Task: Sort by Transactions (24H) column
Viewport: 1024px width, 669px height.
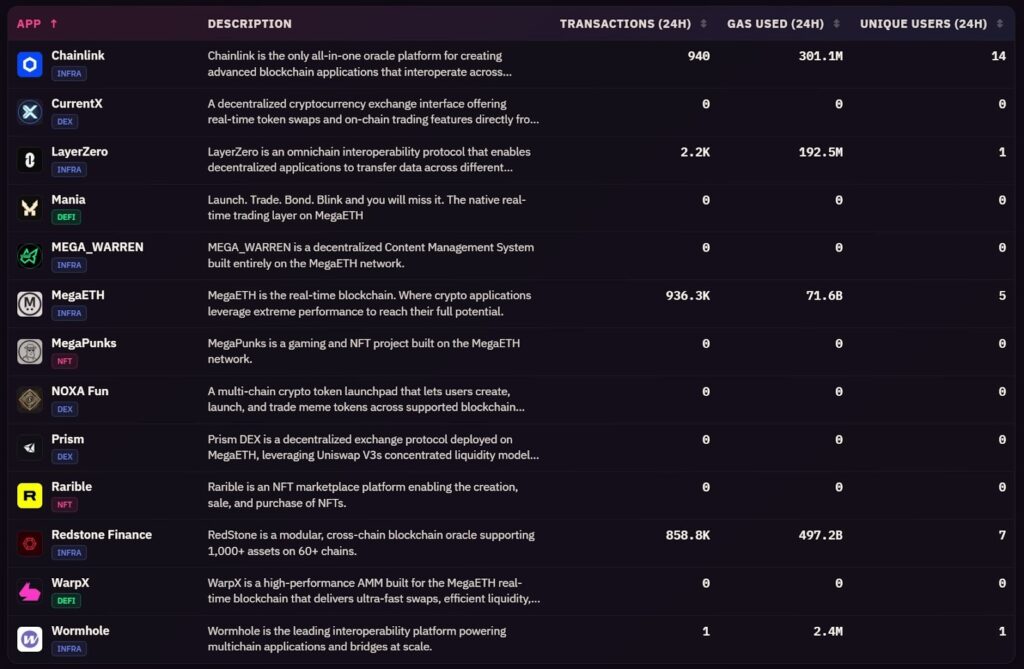Action: [631, 24]
